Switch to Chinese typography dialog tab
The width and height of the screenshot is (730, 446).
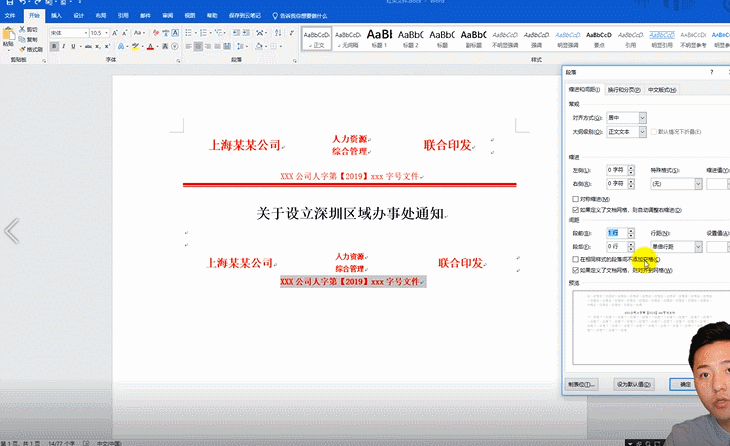point(662,90)
